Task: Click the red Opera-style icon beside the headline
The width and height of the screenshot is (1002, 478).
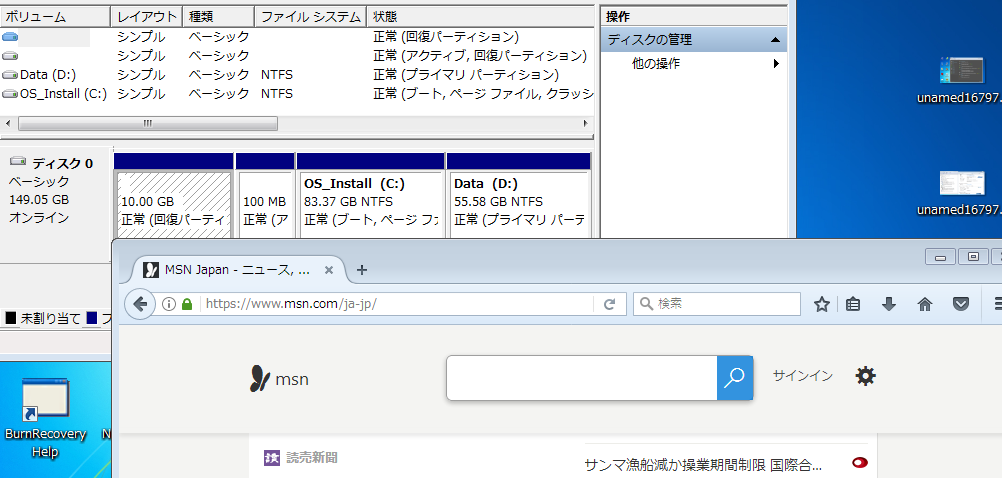Action: point(860,463)
